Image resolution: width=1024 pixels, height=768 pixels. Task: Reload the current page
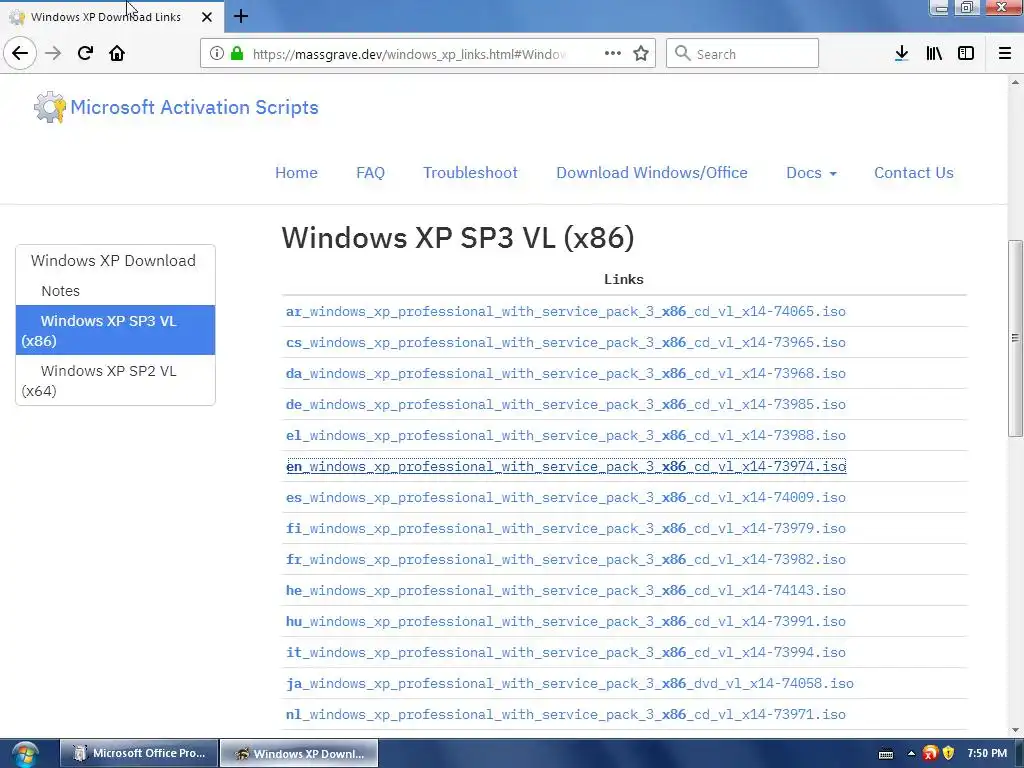85,53
